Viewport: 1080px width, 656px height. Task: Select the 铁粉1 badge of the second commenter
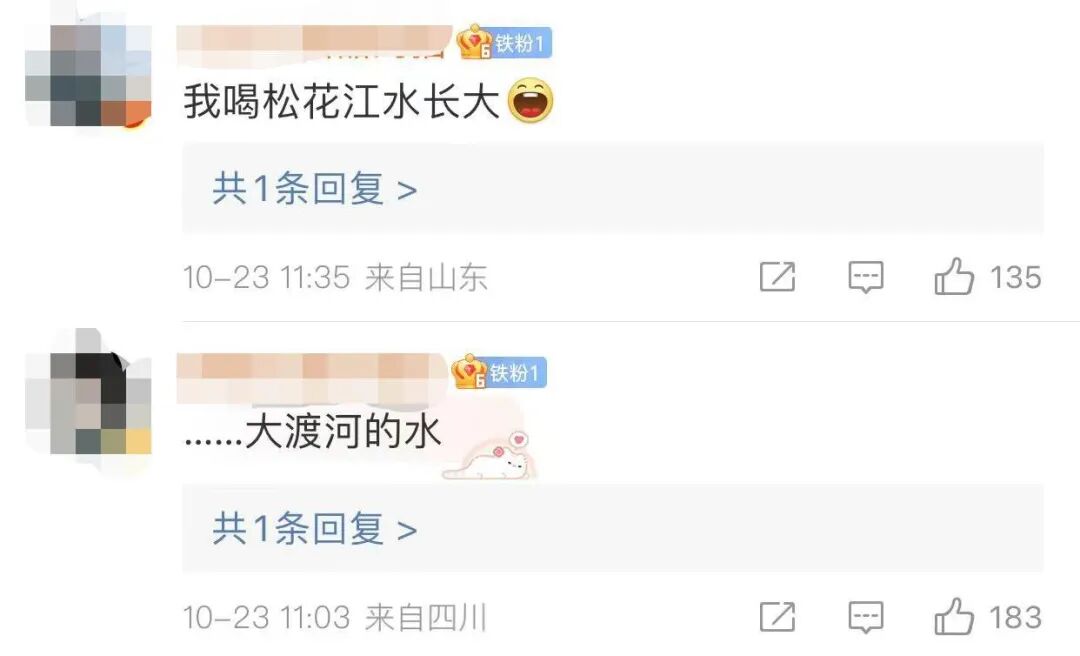point(515,373)
